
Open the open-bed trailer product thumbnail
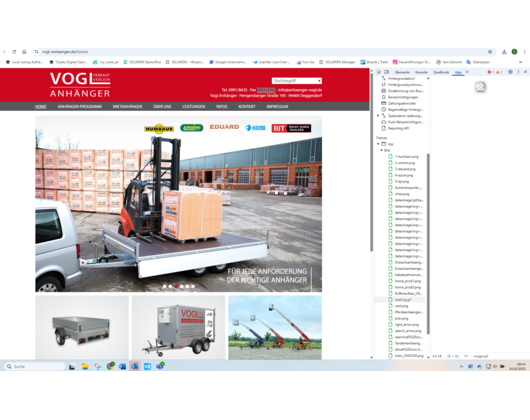82,327
